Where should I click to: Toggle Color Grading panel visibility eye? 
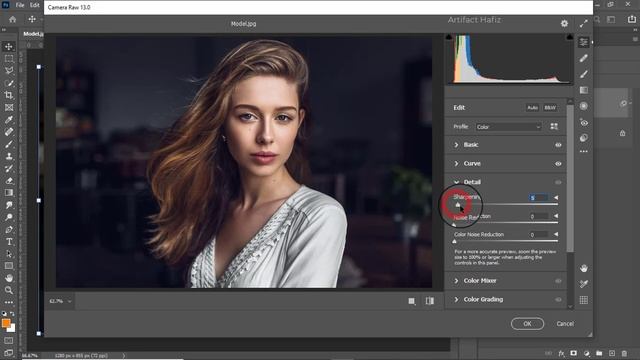(558, 300)
